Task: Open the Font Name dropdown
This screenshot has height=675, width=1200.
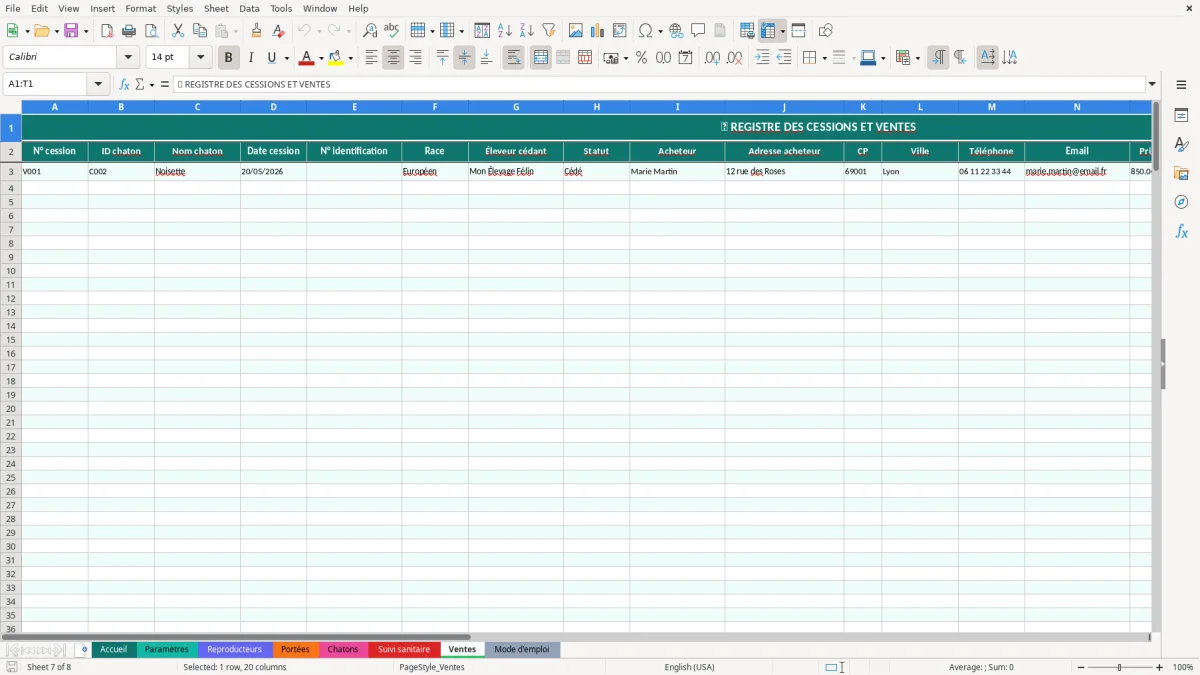Action: tap(128, 58)
